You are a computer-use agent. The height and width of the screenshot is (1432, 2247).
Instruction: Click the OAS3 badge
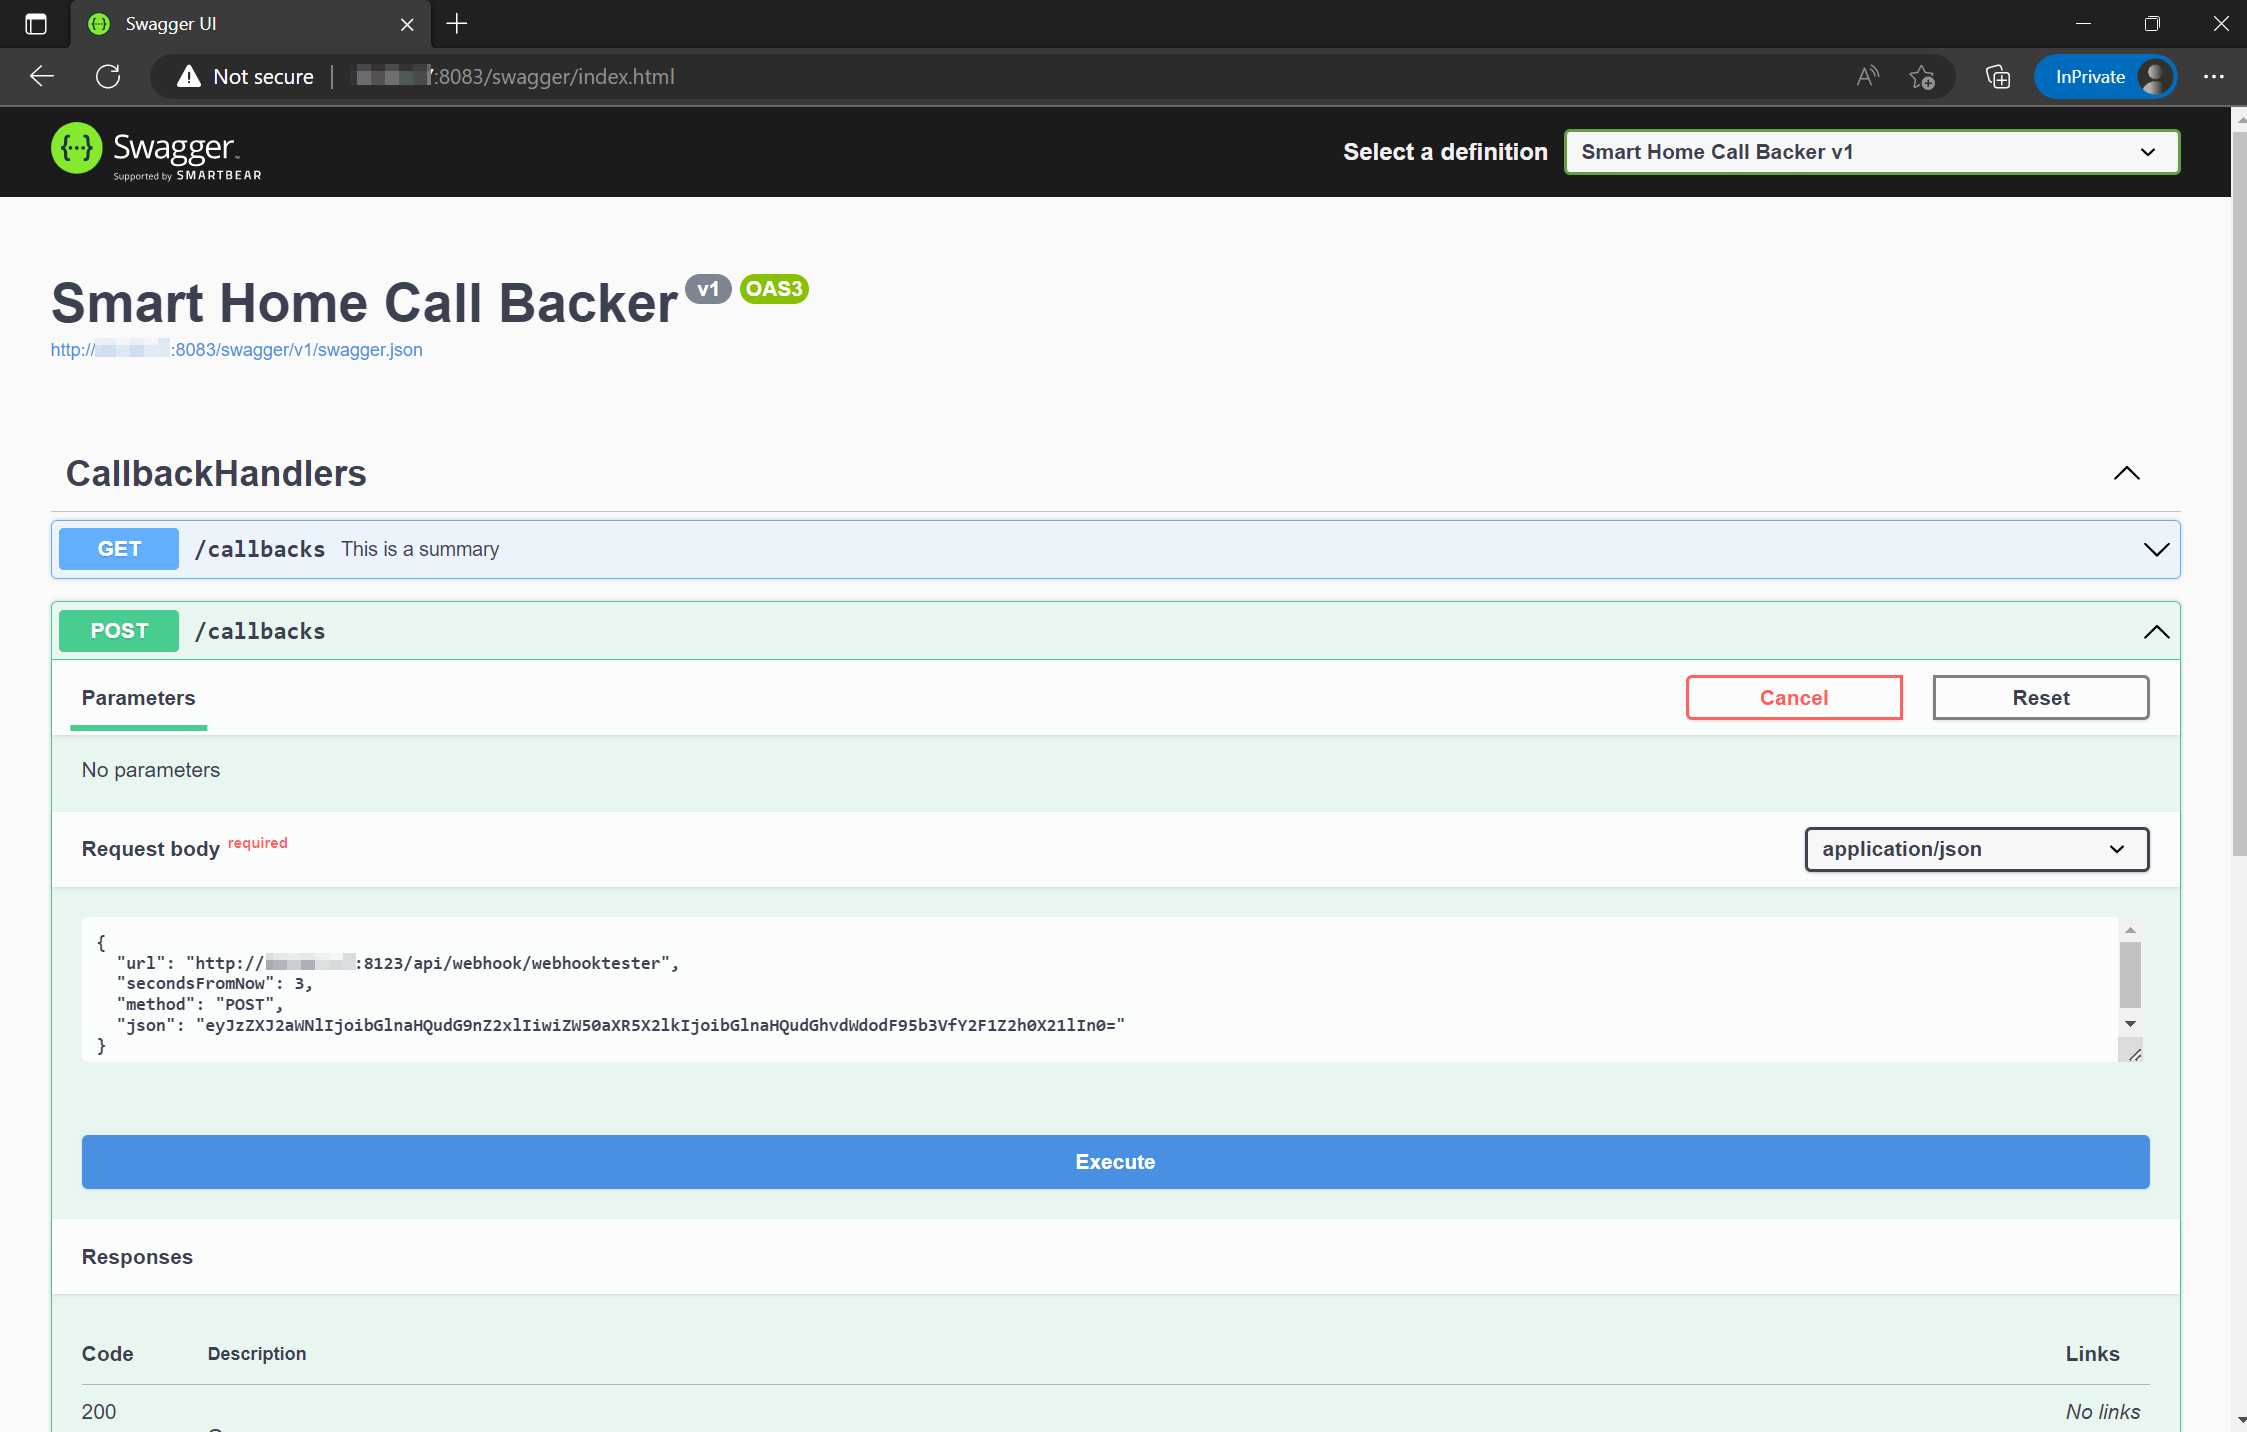click(774, 289)
